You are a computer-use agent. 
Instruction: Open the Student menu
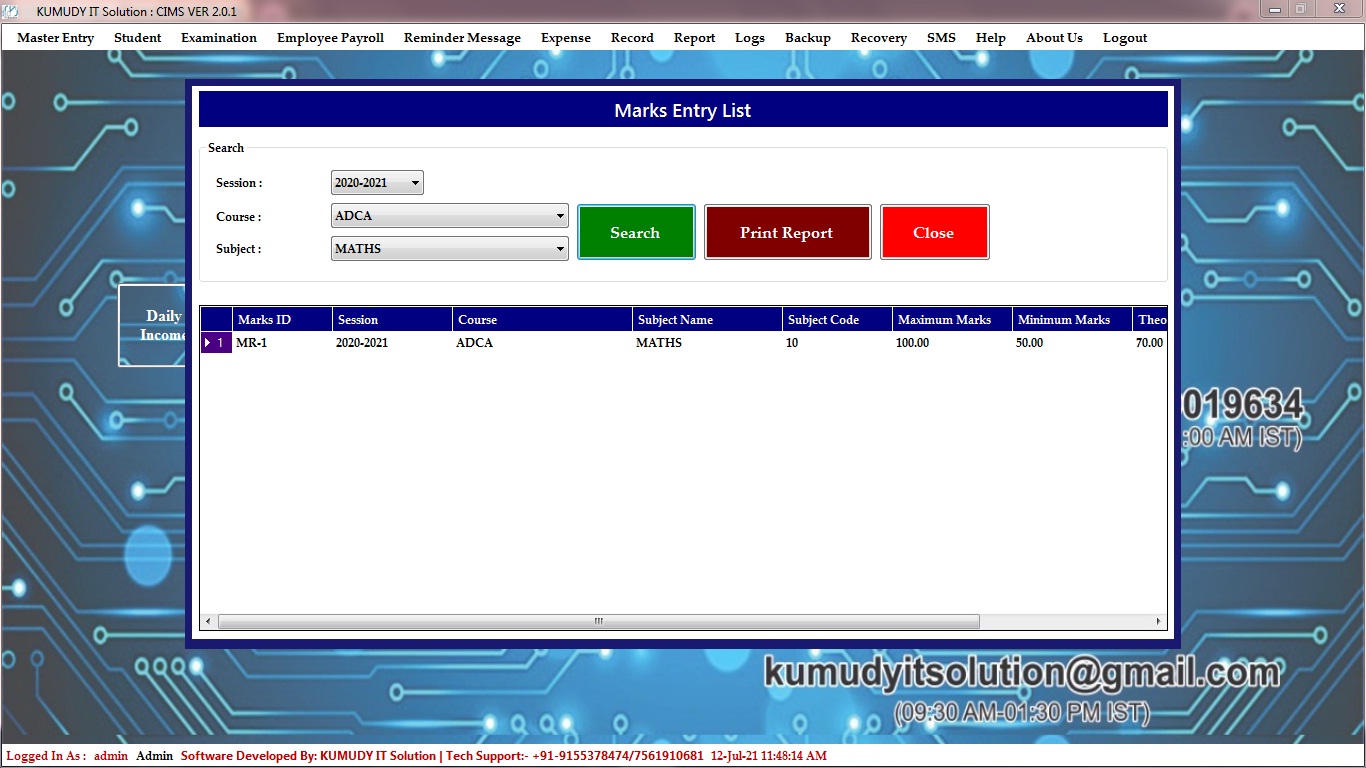(137, 38)
